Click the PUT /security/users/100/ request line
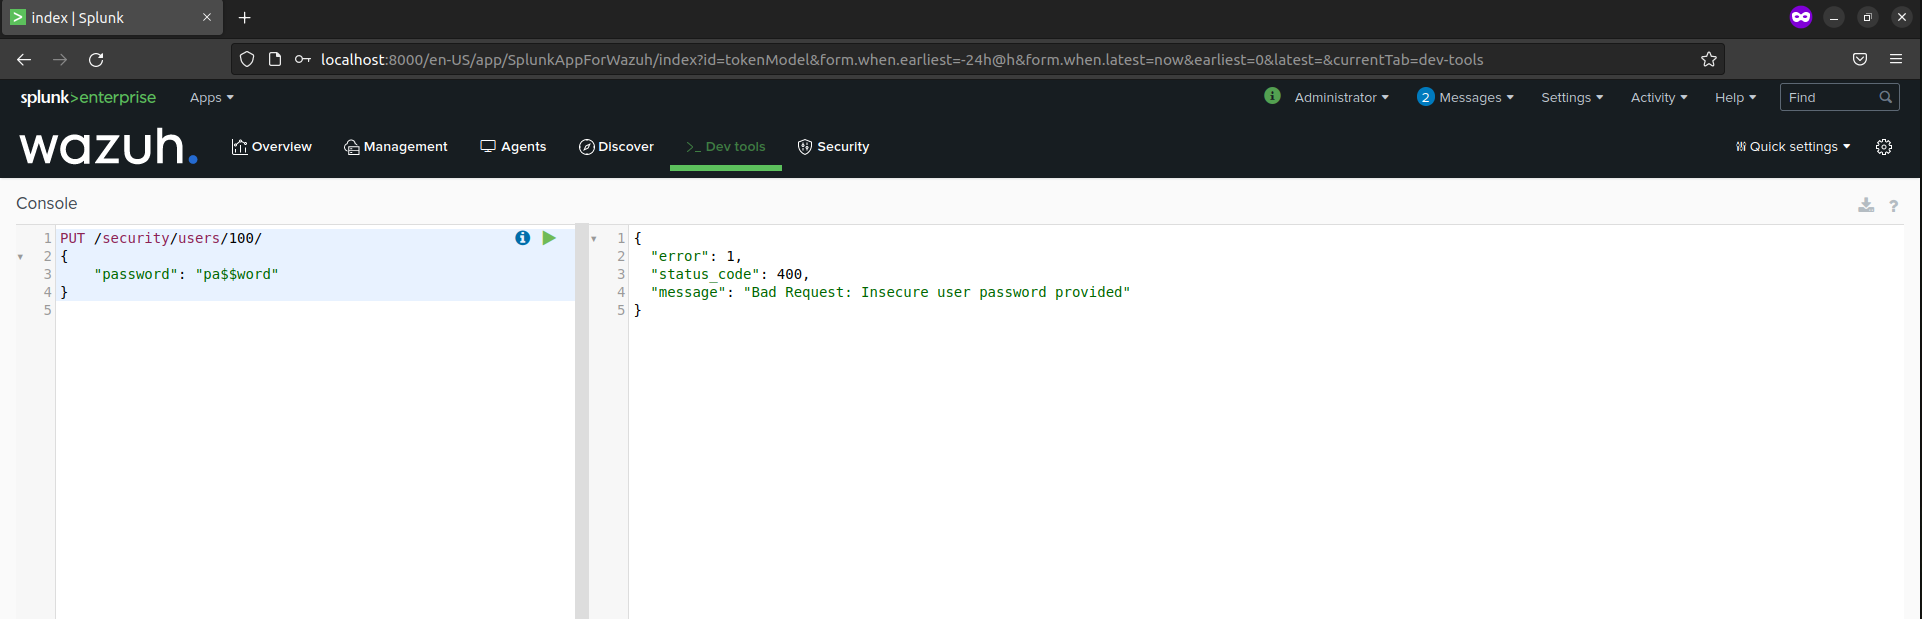The width and height of the screenshot is (1922, 619). click(161, 238)
